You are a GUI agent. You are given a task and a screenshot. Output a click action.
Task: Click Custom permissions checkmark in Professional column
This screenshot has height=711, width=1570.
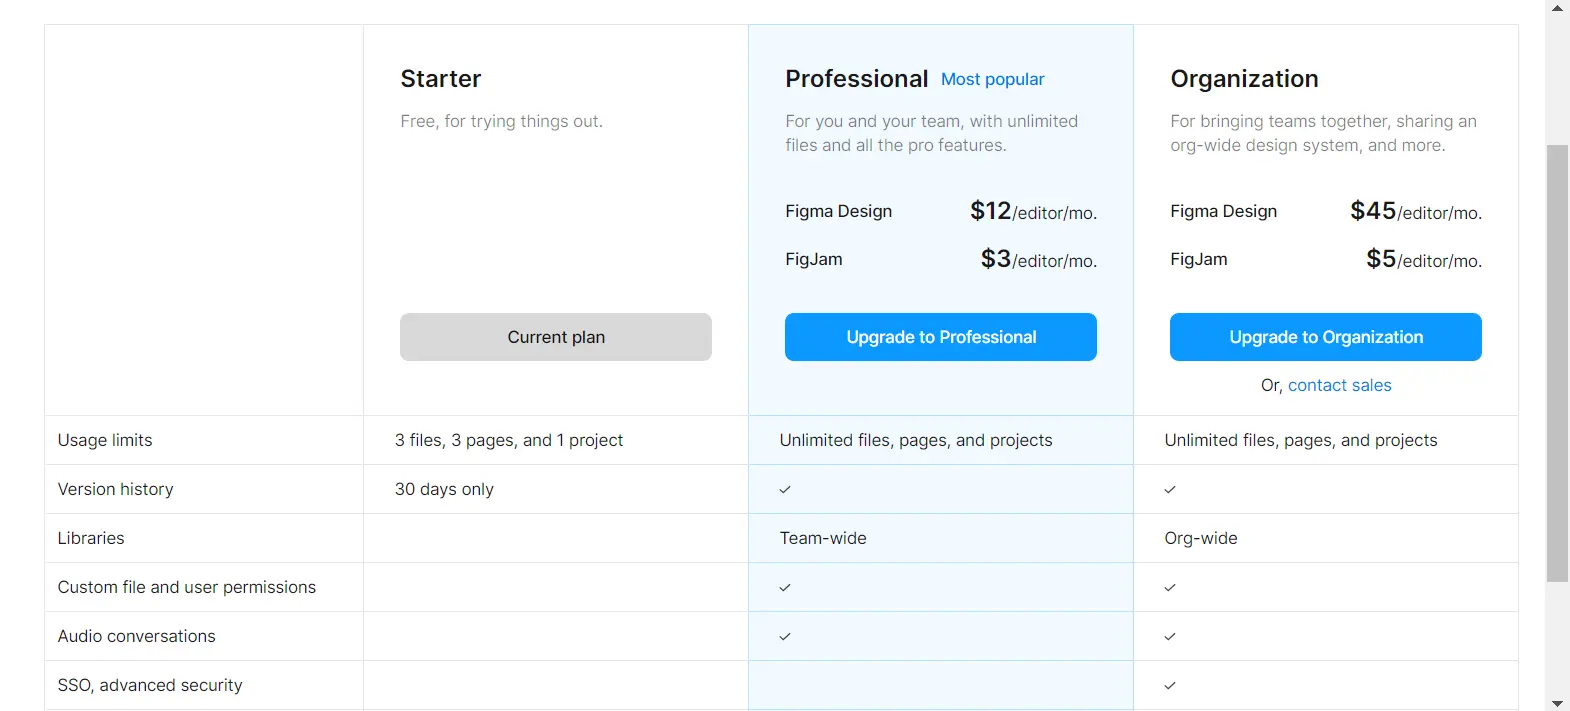pyautogui.click(x=785, y=588)
